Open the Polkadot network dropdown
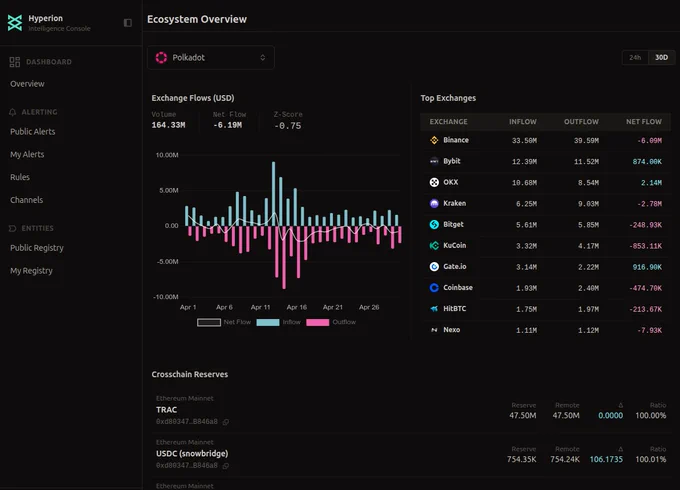Viewport: 680px width, 490px height. click(x=211, y=58)
